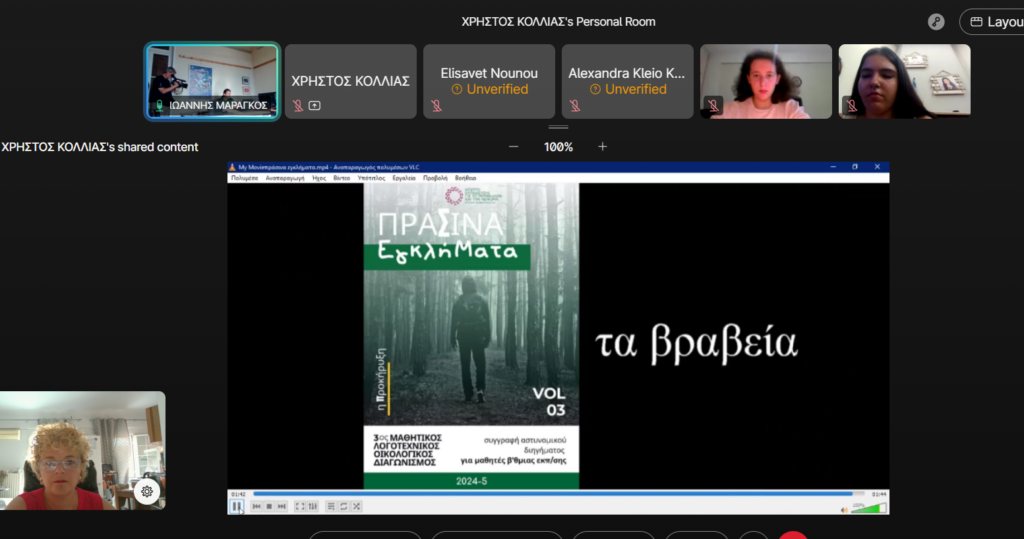Pause the VLC video playback
Viewport: 1024px width, 539px height.
tap(237, 507)
